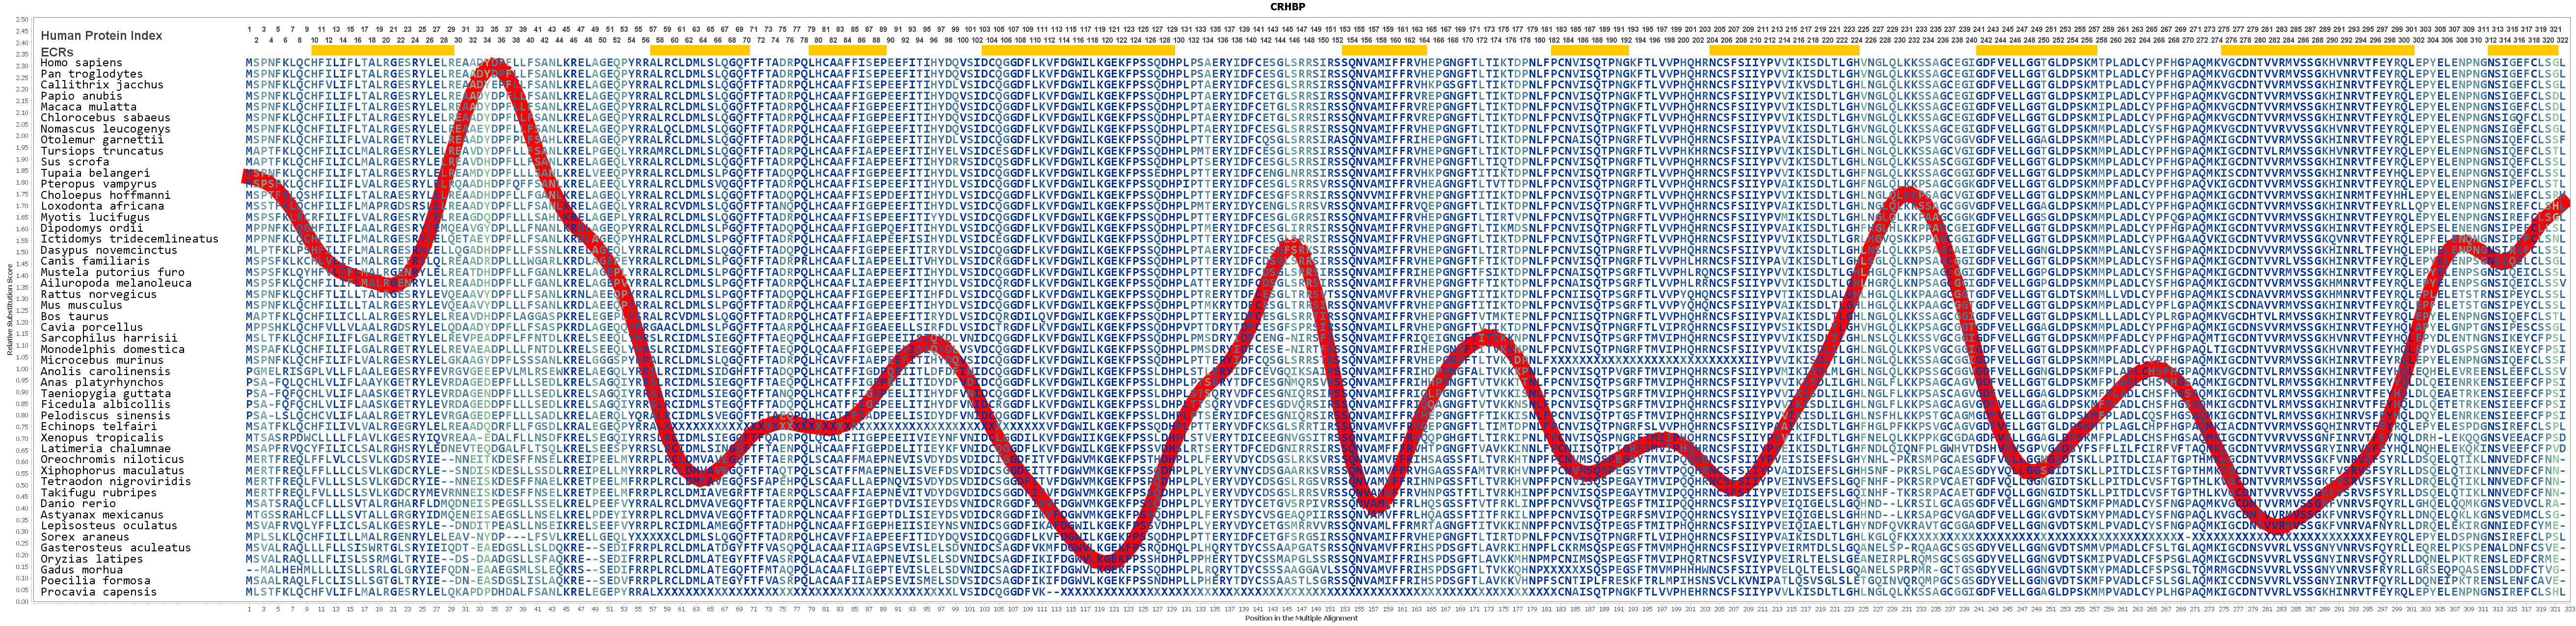Select the yellow ECR bar spanning positions 57–70
Screen dimensions: 2576x626
pos(699,50)
